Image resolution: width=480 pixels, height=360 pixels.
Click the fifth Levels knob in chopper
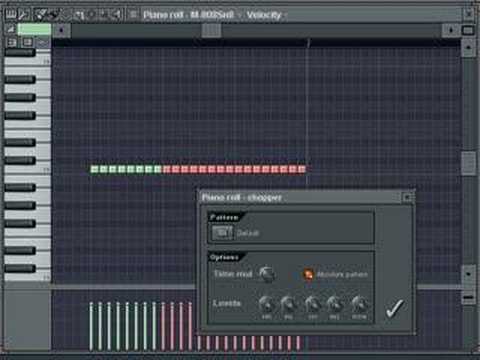point(359,303)
